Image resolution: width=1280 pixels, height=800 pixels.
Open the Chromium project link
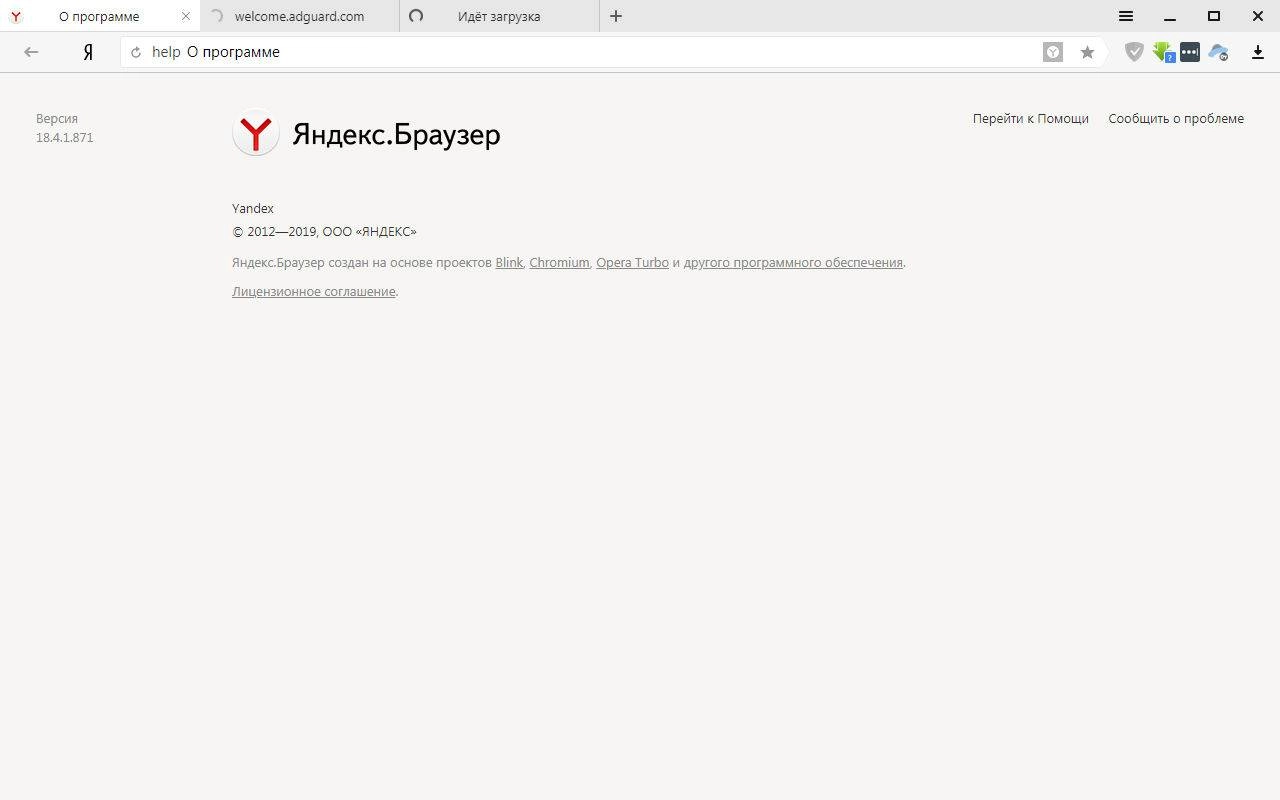559,262
